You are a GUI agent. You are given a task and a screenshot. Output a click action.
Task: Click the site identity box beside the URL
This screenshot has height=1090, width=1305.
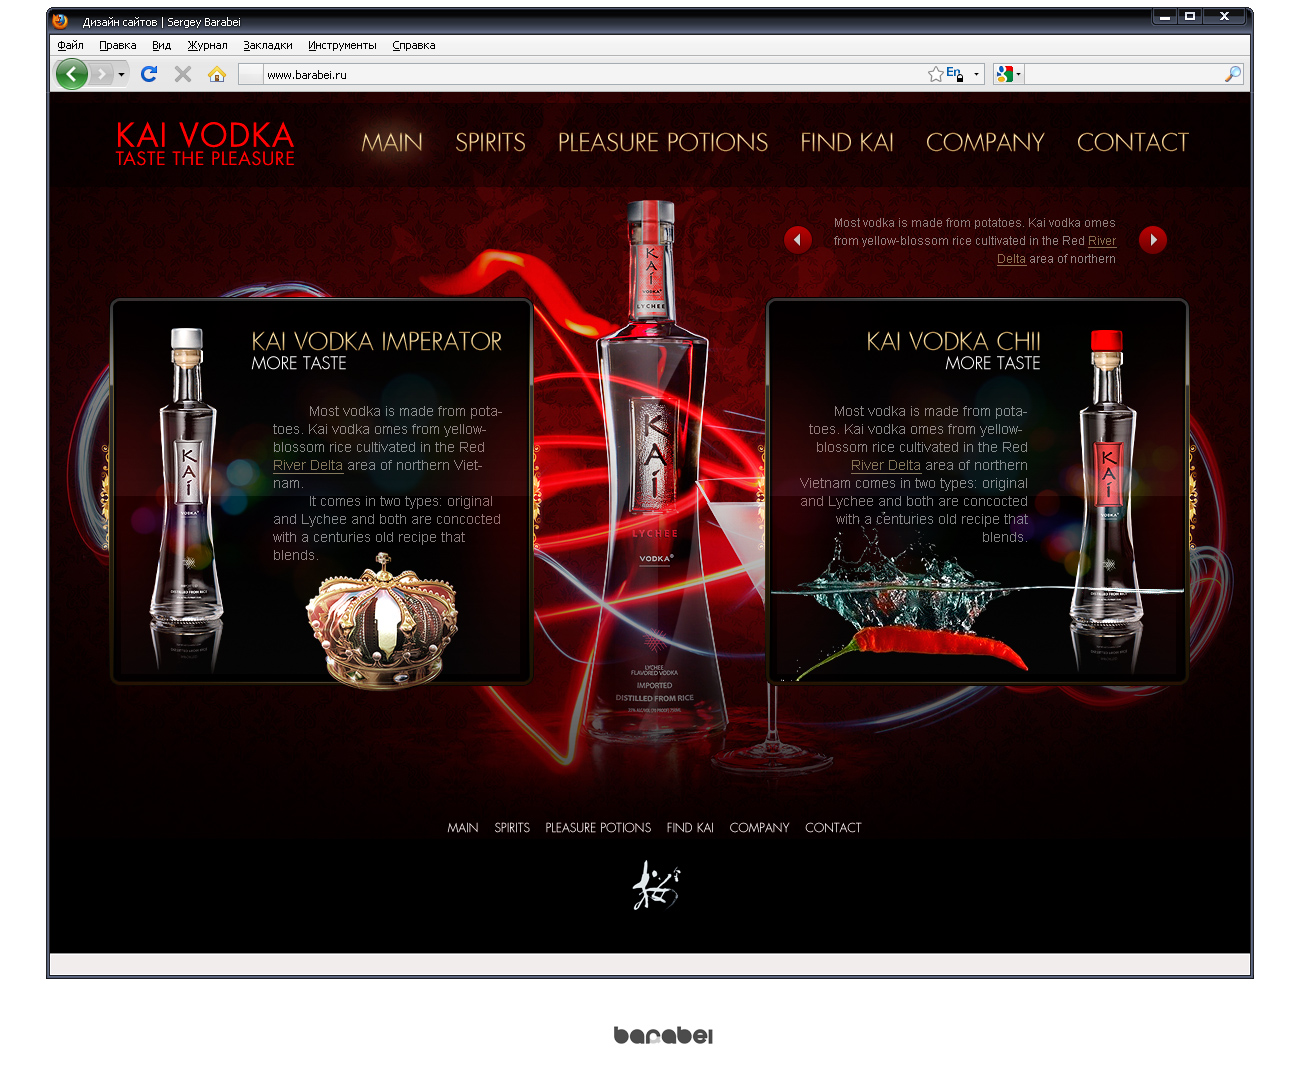[x=251, y=74]
